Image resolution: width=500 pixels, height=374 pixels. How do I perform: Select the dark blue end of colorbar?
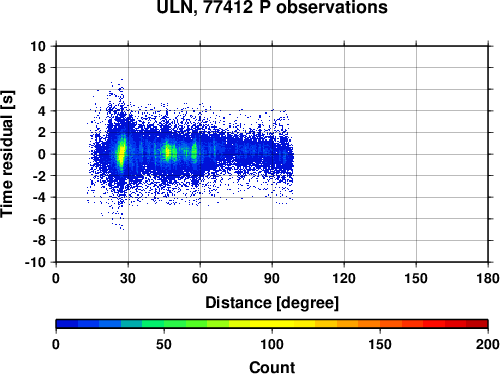click(67, 324)
